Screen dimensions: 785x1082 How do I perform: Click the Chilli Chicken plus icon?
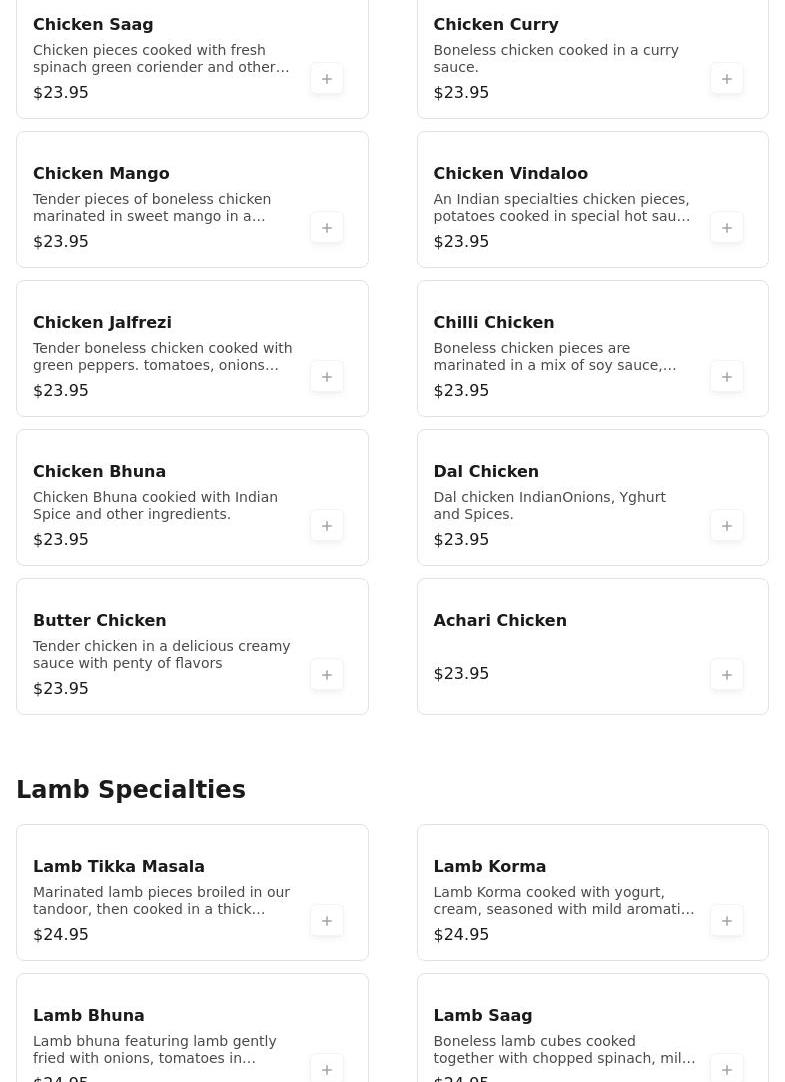pyautogui.click(x=727, y=377)
